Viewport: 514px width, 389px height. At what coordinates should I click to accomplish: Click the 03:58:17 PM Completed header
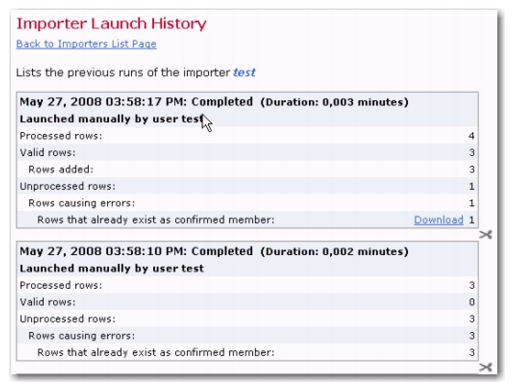click(x=136, y=102)
